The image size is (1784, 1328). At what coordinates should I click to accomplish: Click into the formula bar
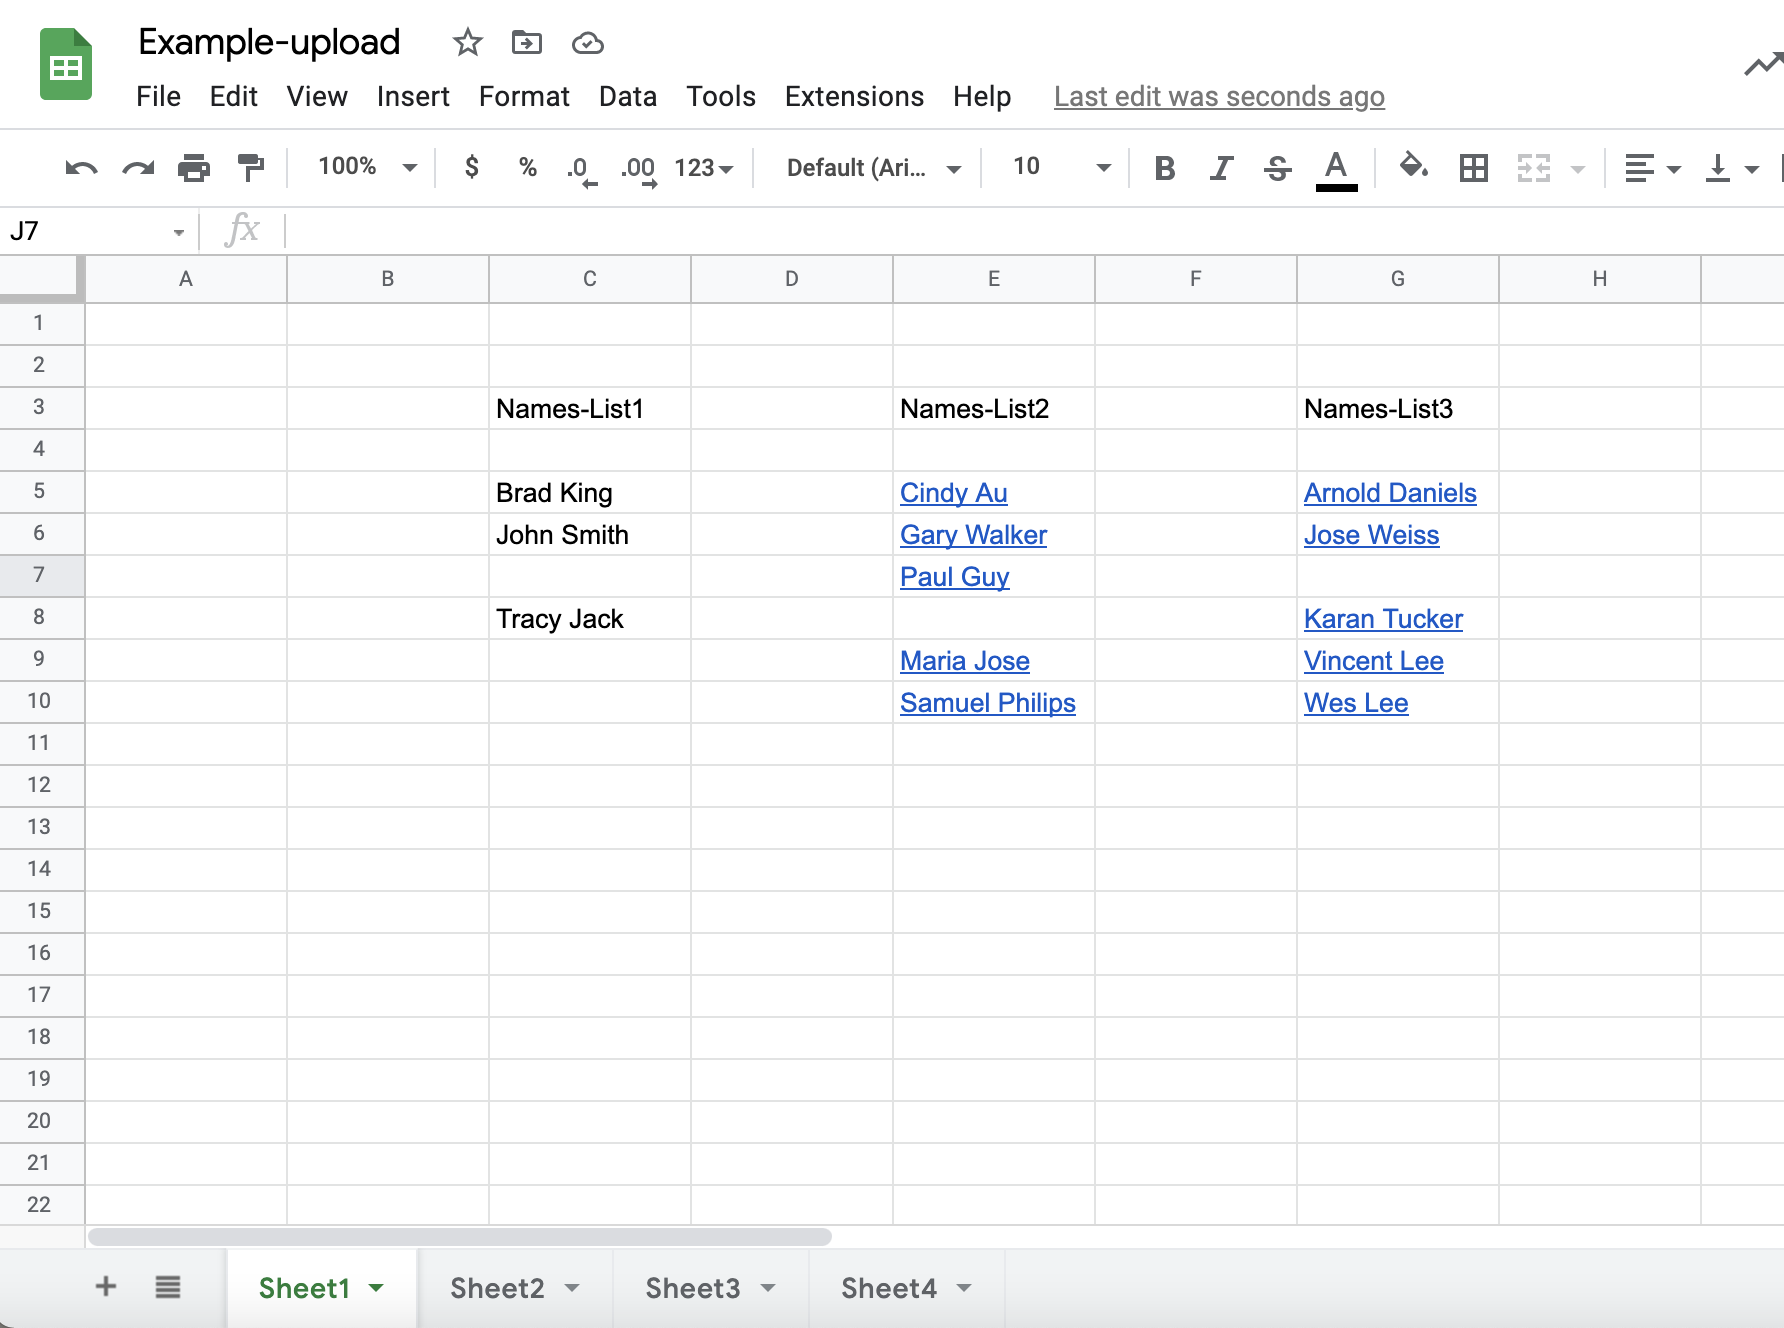click(1034, 231)
